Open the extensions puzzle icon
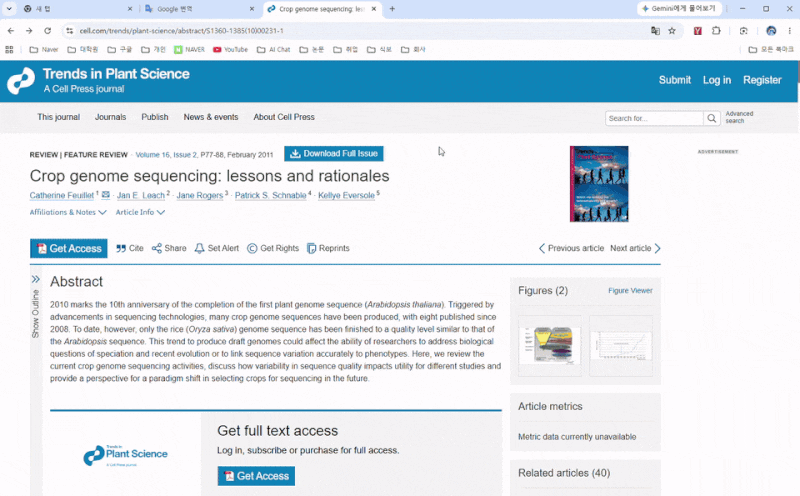 (x=716, y=31)
